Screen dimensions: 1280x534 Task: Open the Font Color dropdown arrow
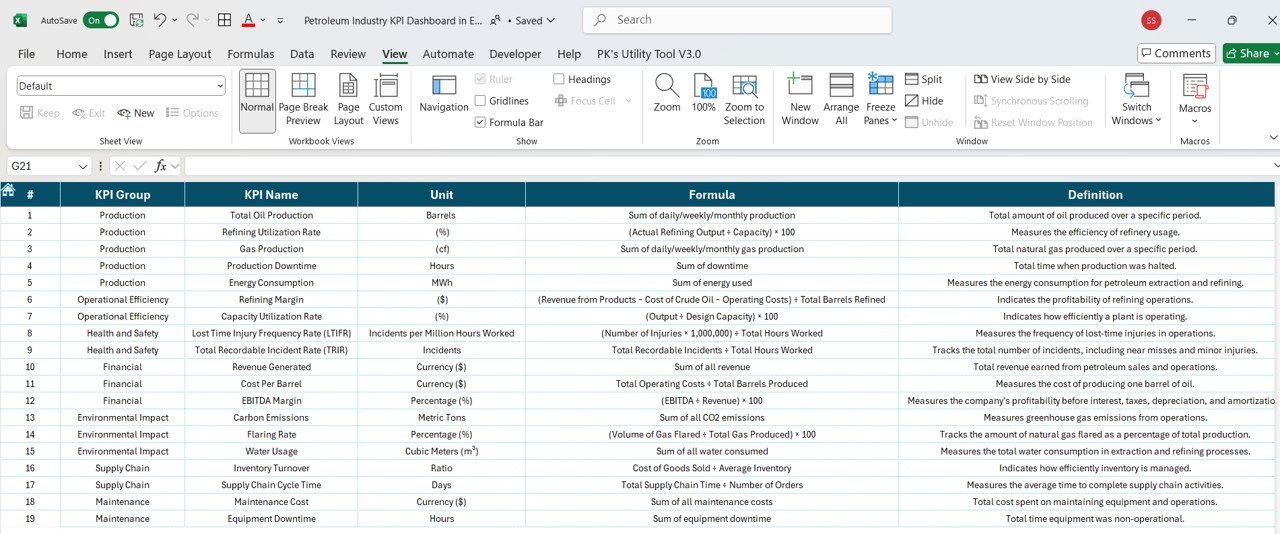pos(262,20)
